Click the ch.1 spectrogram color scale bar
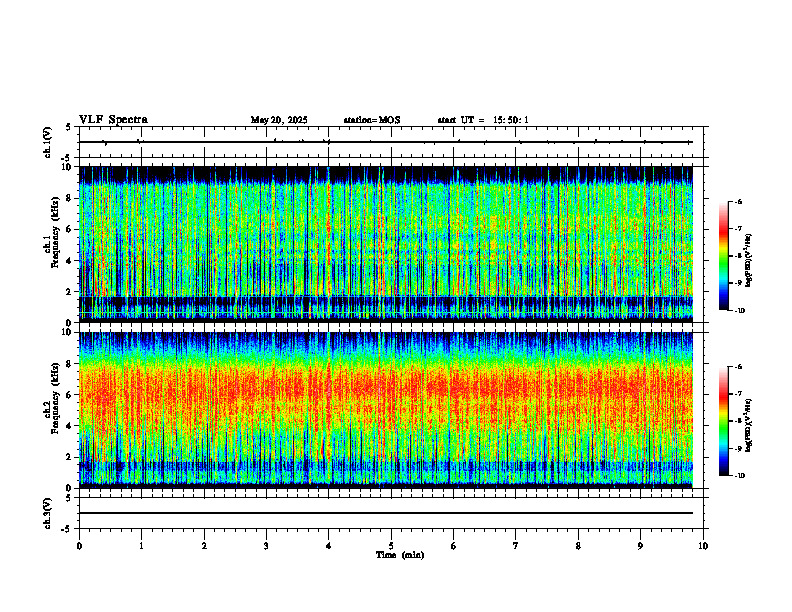This screenshot has width=792, height=612. (723, 256)
